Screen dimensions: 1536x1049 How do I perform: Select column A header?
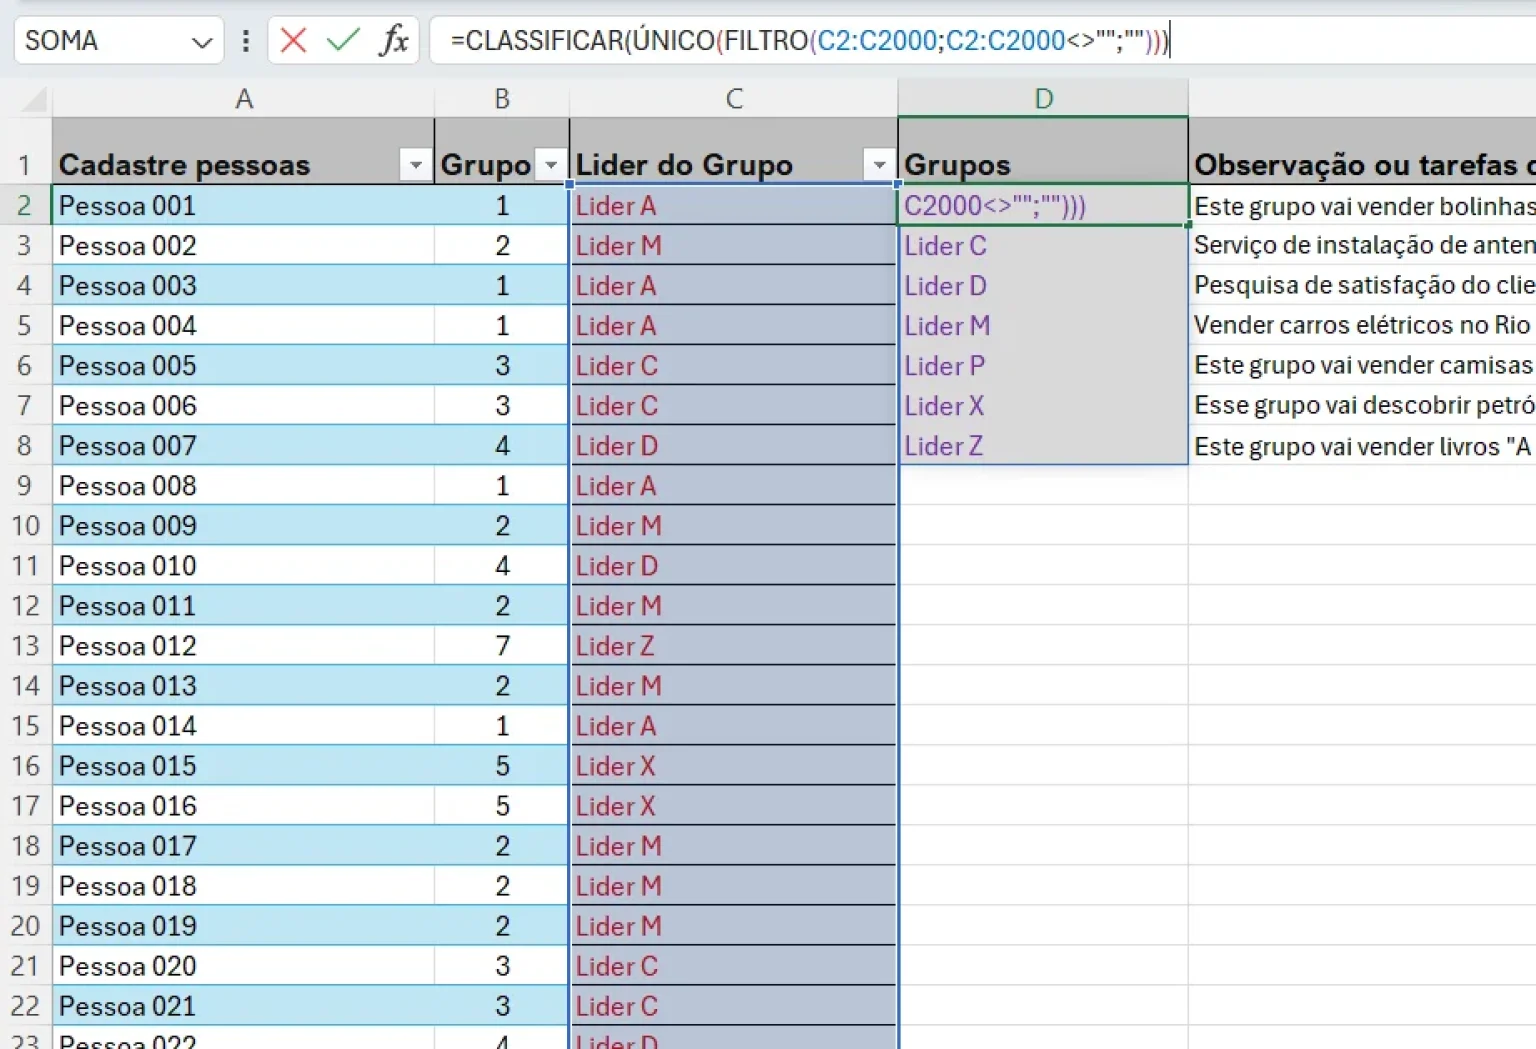click(x=243, y=99)
